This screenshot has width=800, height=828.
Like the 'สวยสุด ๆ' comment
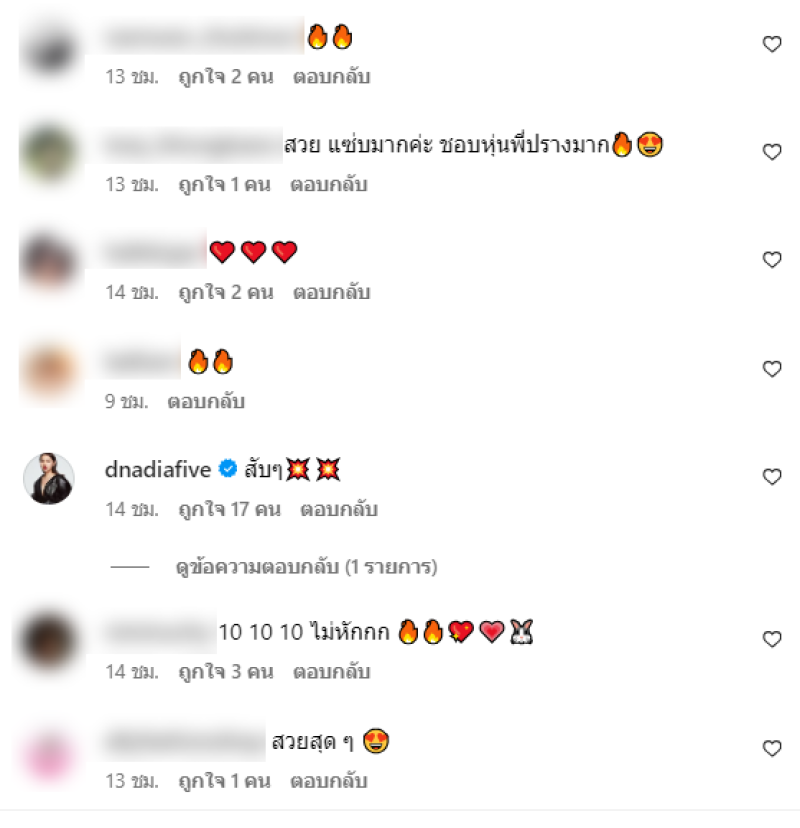coord(772,748)
